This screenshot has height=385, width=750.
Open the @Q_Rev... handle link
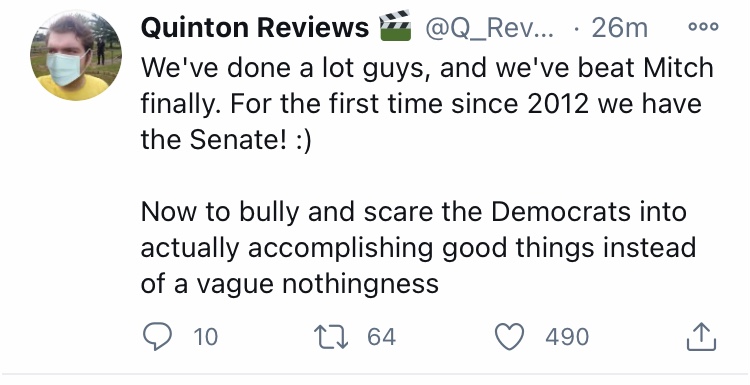(489, 29)
